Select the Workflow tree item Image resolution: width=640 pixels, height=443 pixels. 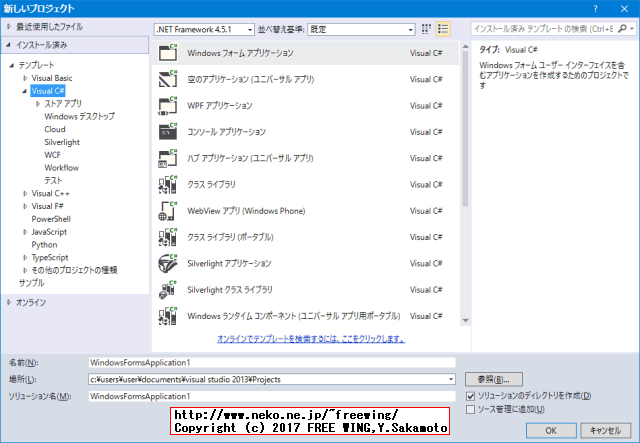click(61, 168)
